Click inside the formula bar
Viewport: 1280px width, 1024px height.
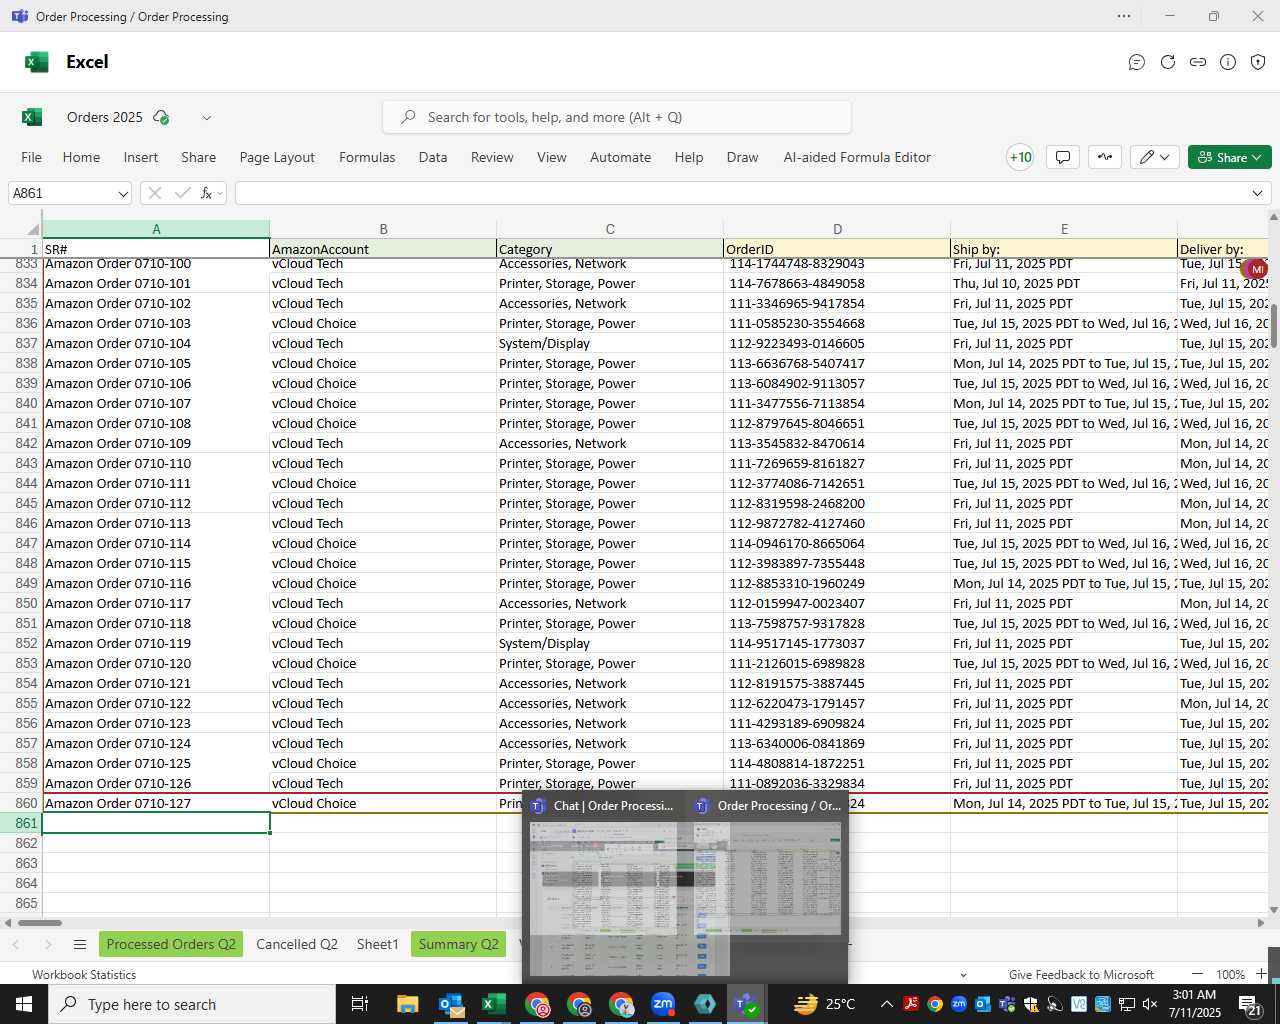740,193
